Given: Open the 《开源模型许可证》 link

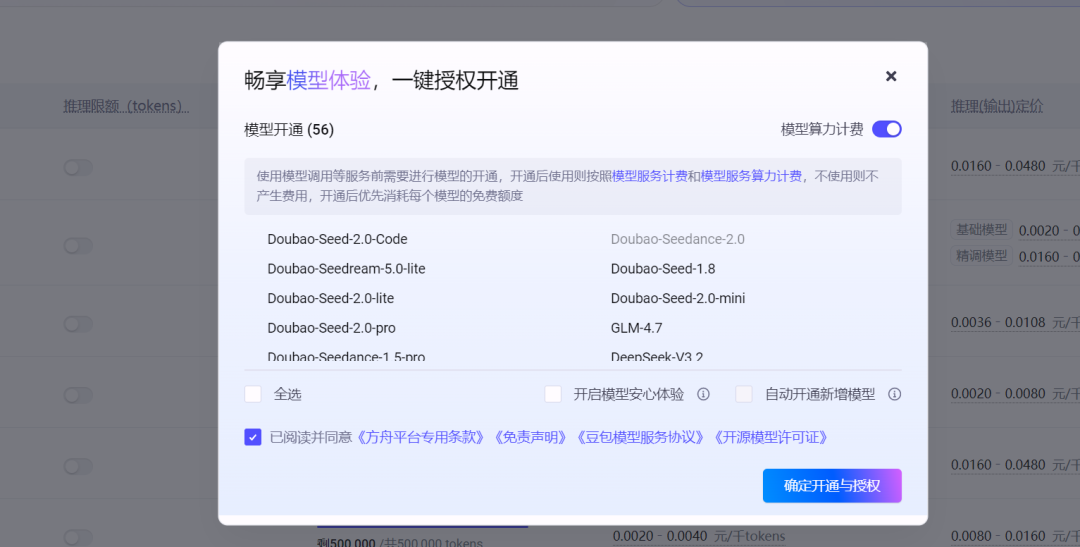Looking at the screenshot, I should (771, 437).
